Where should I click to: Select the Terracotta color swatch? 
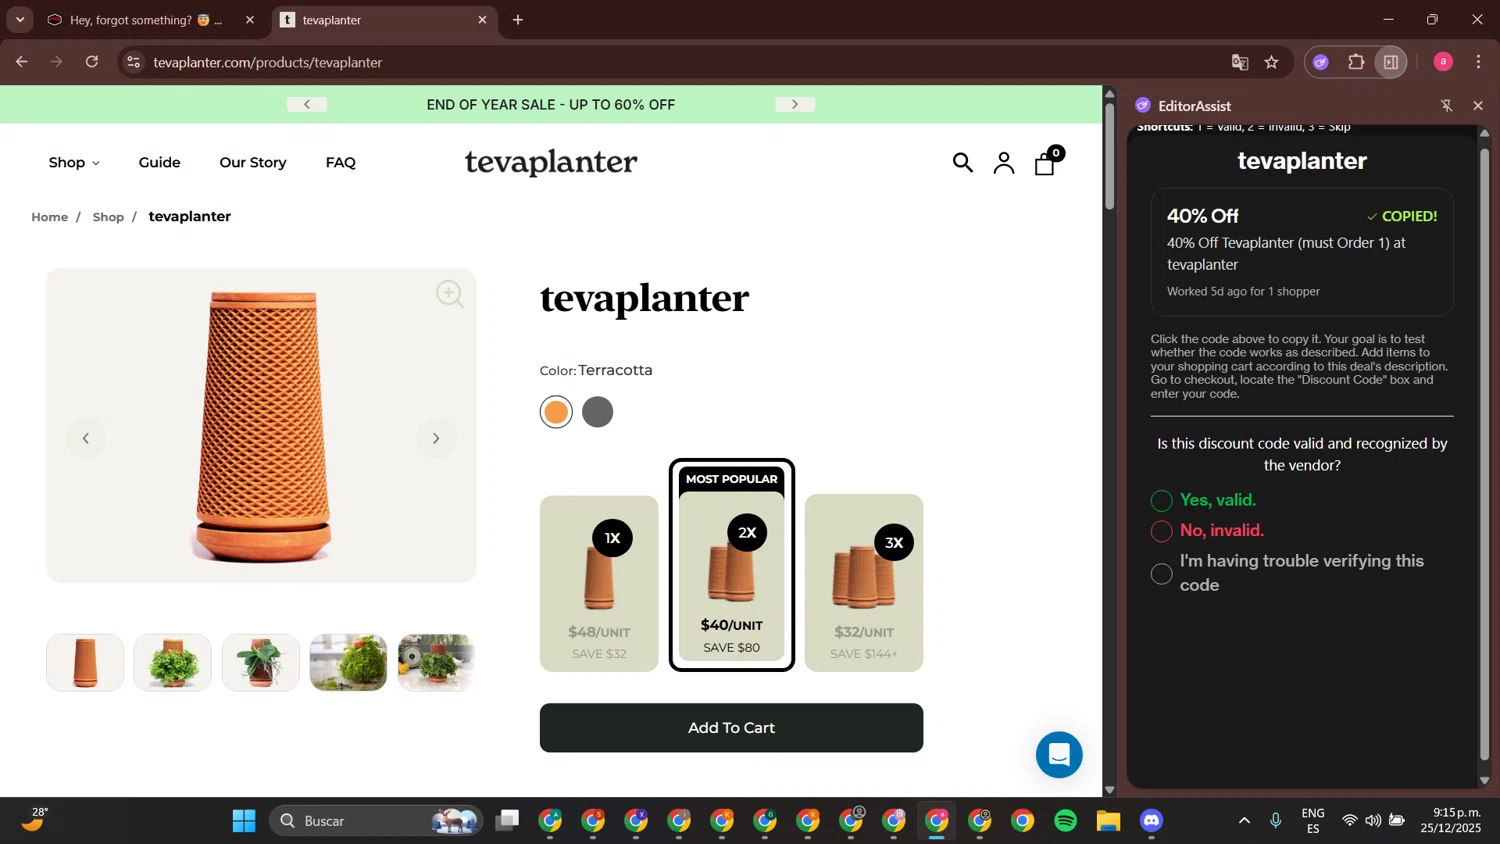pyautogui.click(x=556, y=412)
